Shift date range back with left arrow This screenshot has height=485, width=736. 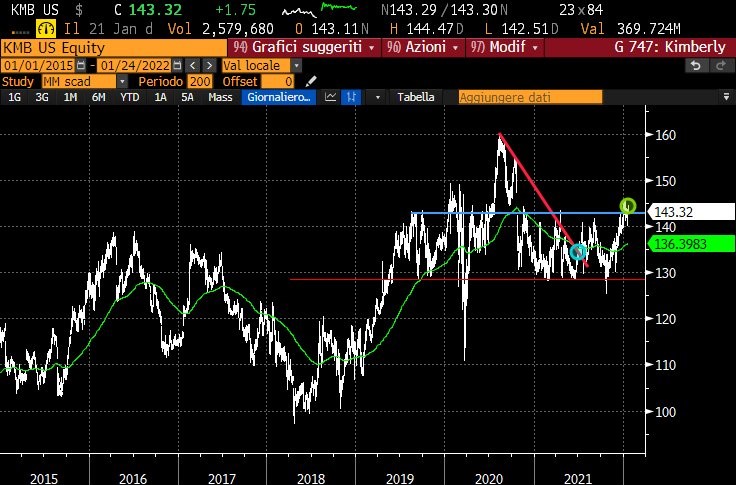pos(192,65)
